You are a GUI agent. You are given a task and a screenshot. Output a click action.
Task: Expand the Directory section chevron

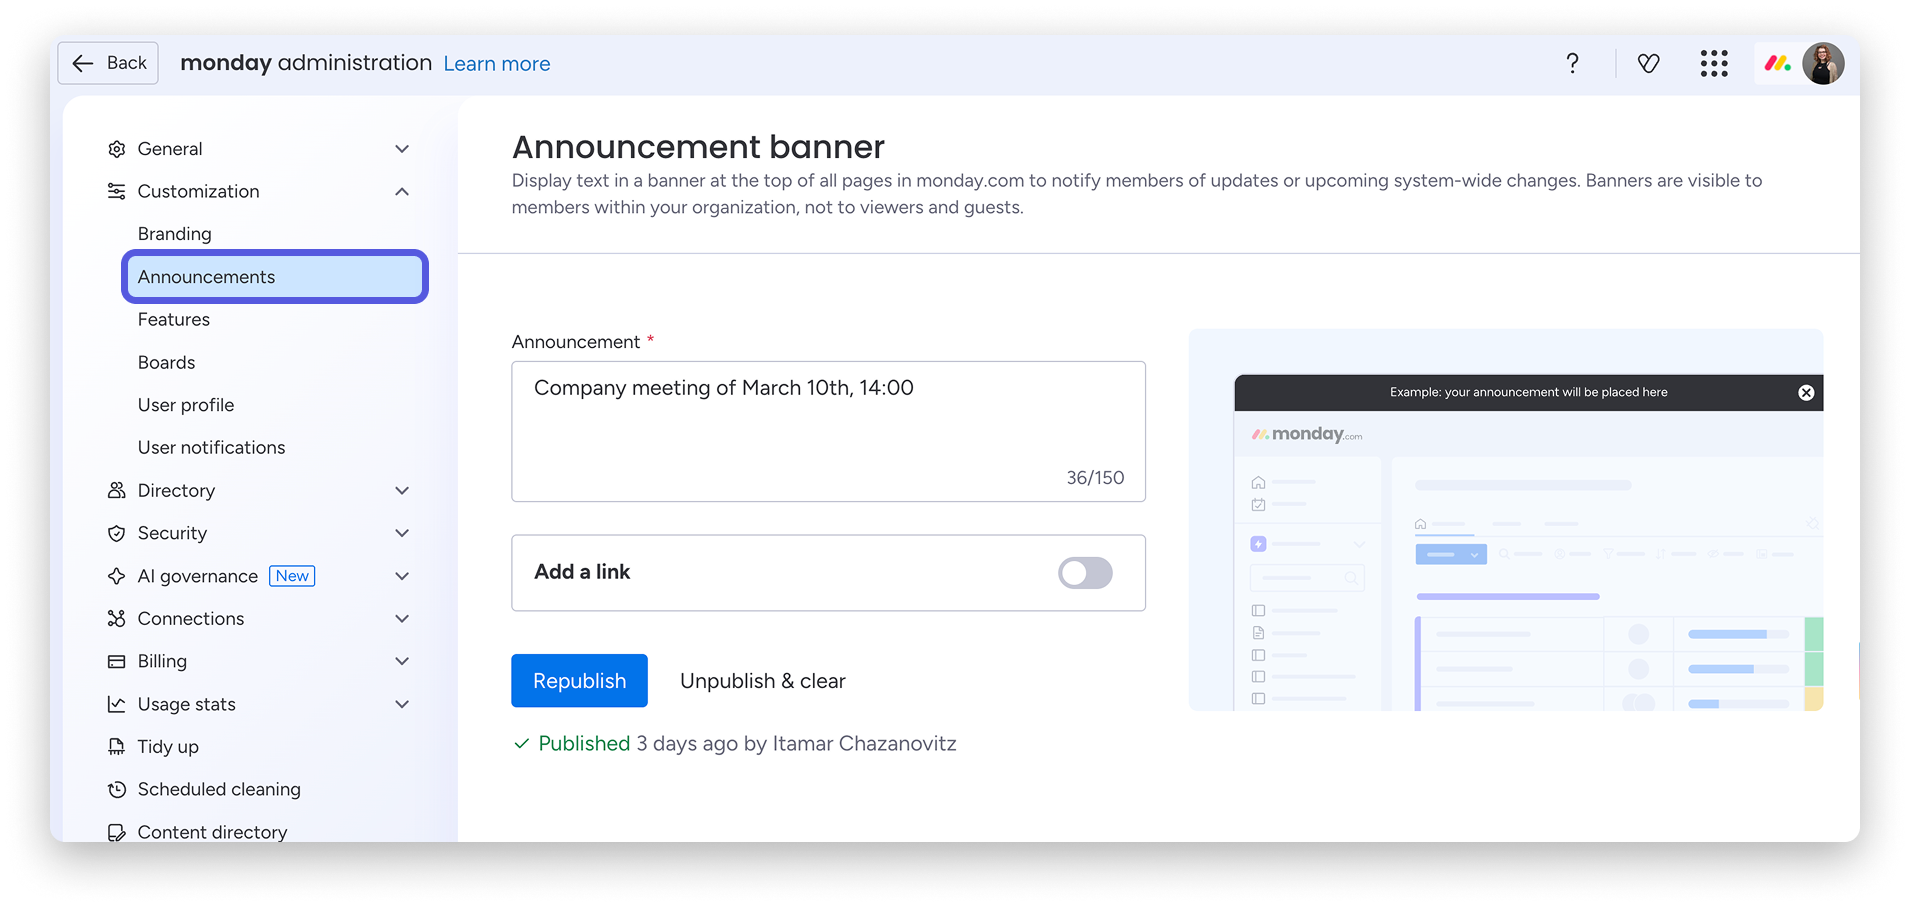[402, 490]
